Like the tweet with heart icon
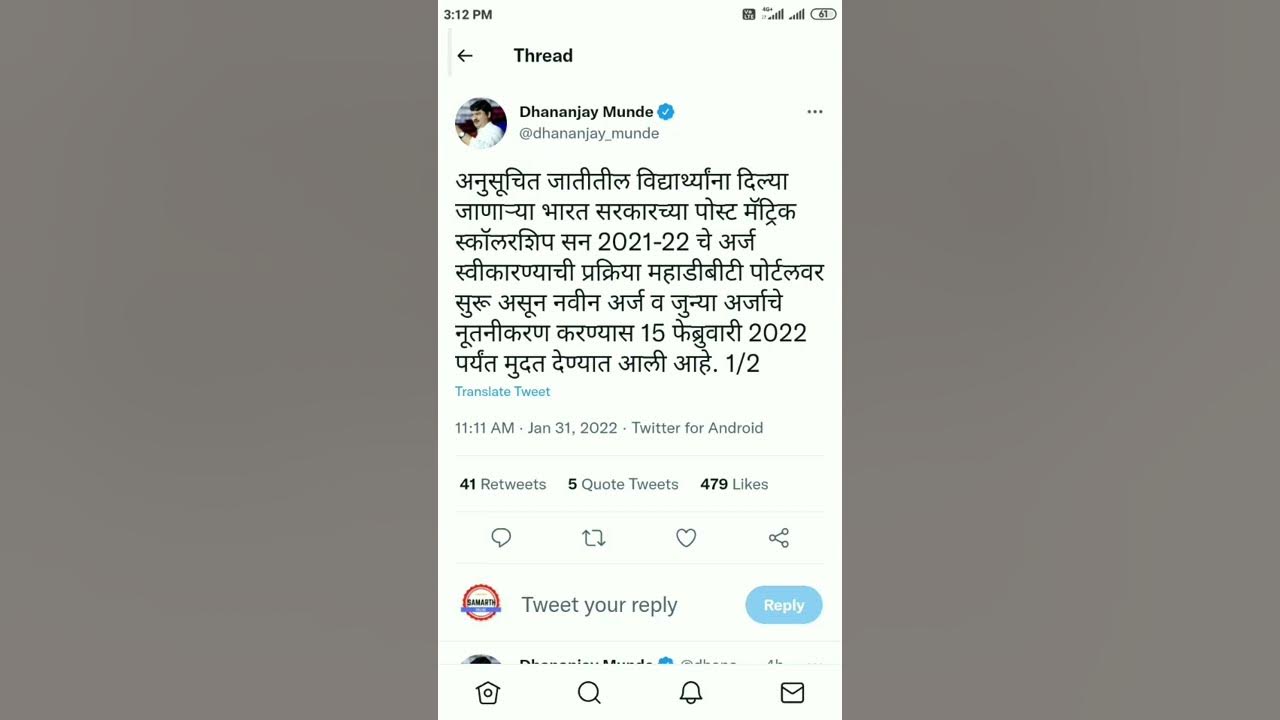This screenshot has height=720, width=1280. [686, 538]
